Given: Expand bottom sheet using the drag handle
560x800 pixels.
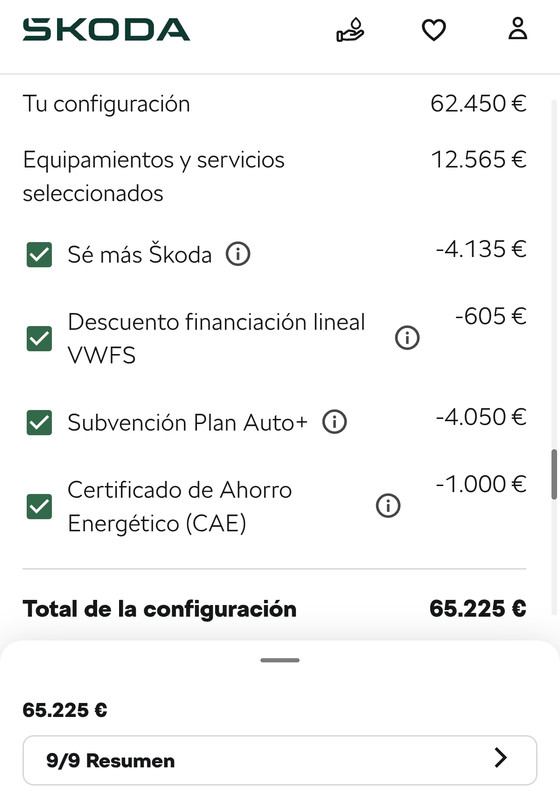Looking at the screenshot, I should (x=279, y=660).
